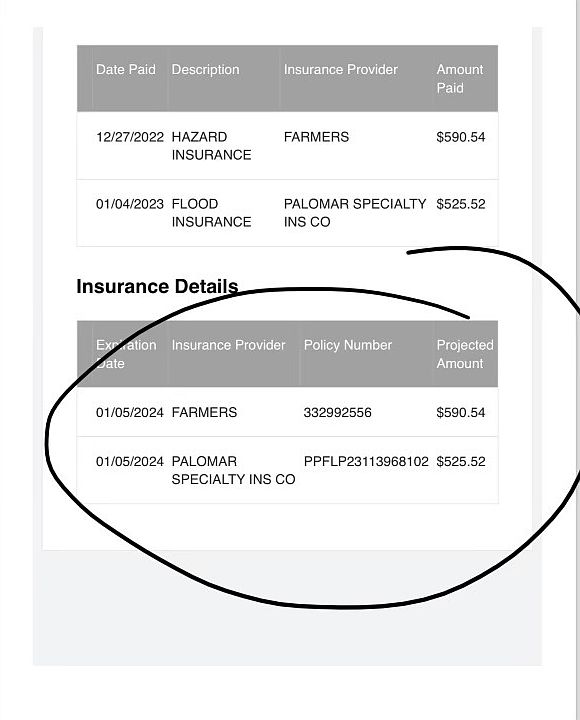Click the $525.52 amount paid value
580x720 pixels.
point(461,204)
